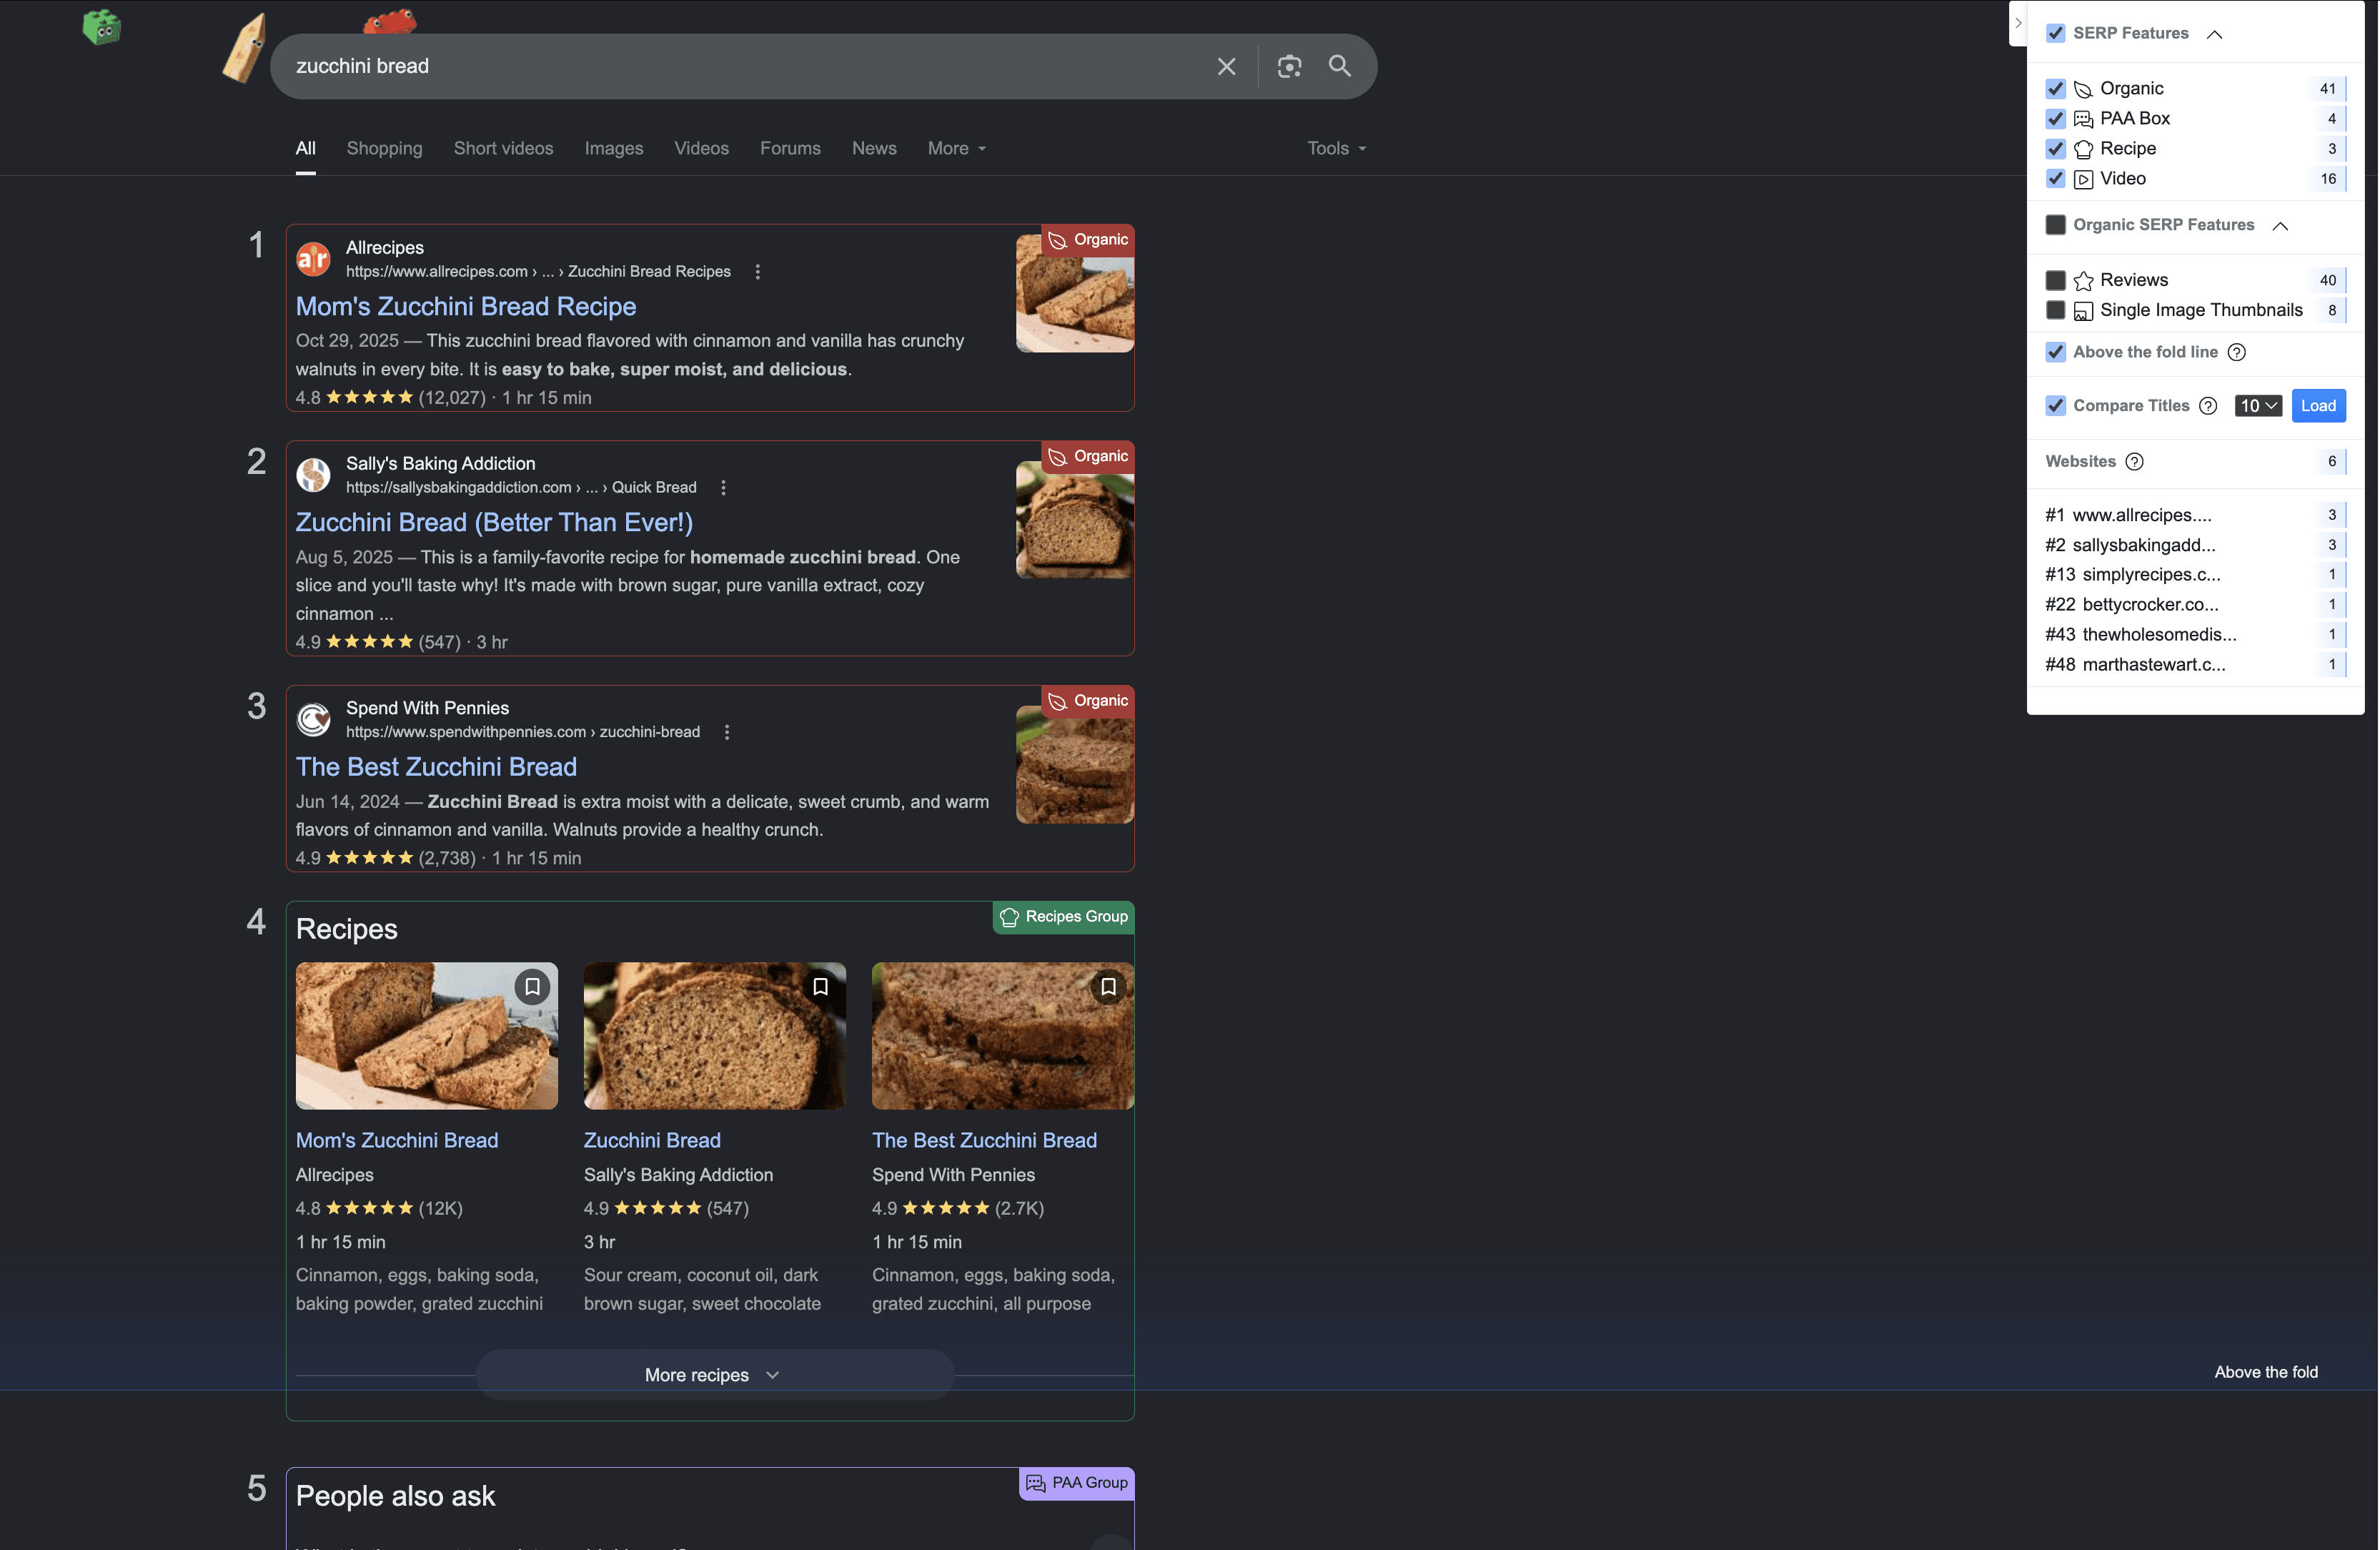Click the Sally's Baking Addiction favicon

pyautogui.click(x=313, y=475)
